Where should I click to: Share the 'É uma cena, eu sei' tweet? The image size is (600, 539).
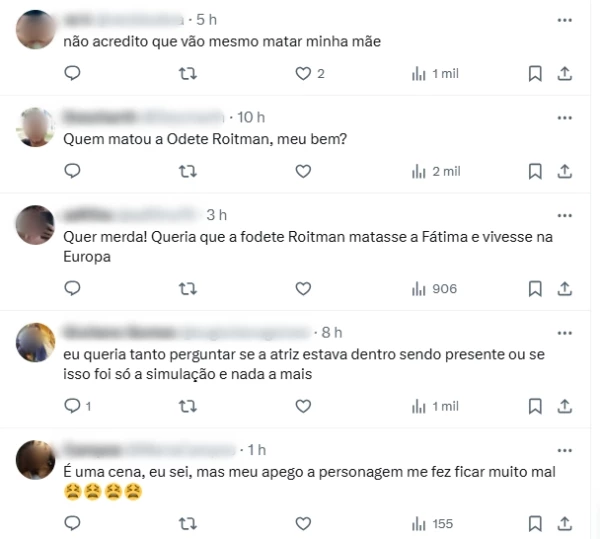pyautogui.click(x=564, y=523)
